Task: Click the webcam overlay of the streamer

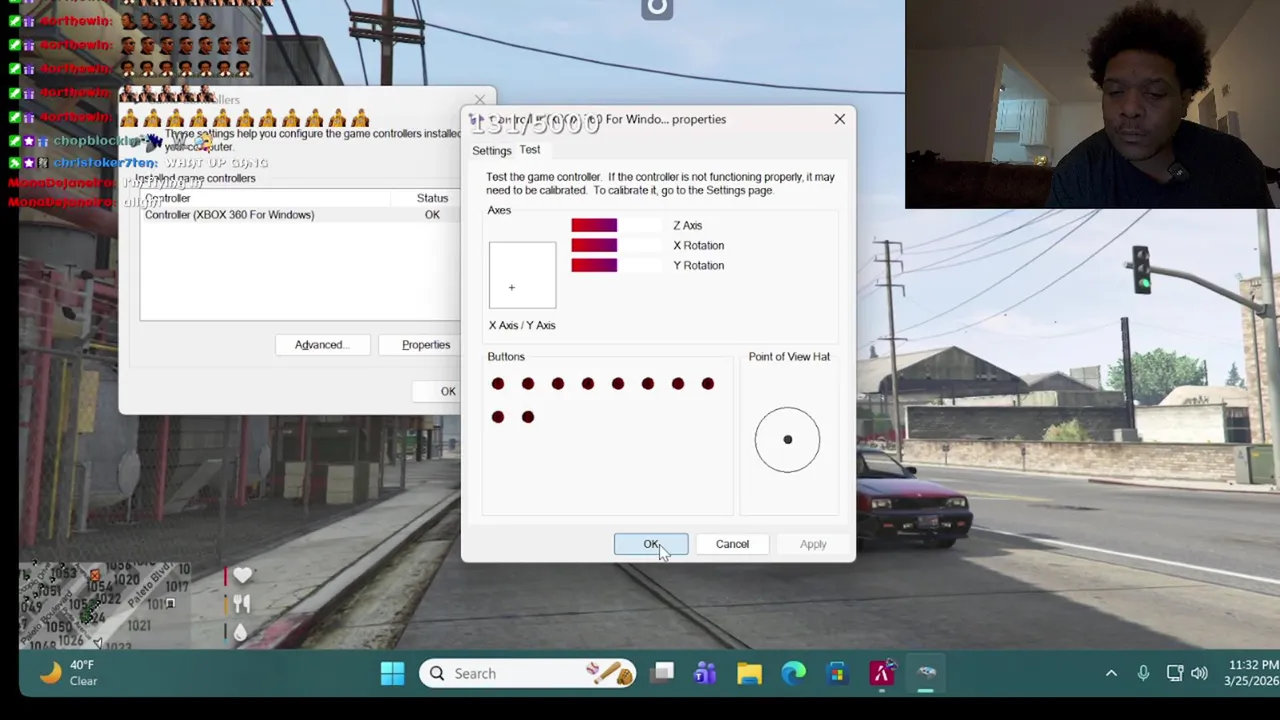Action: tap(1092, 104)
